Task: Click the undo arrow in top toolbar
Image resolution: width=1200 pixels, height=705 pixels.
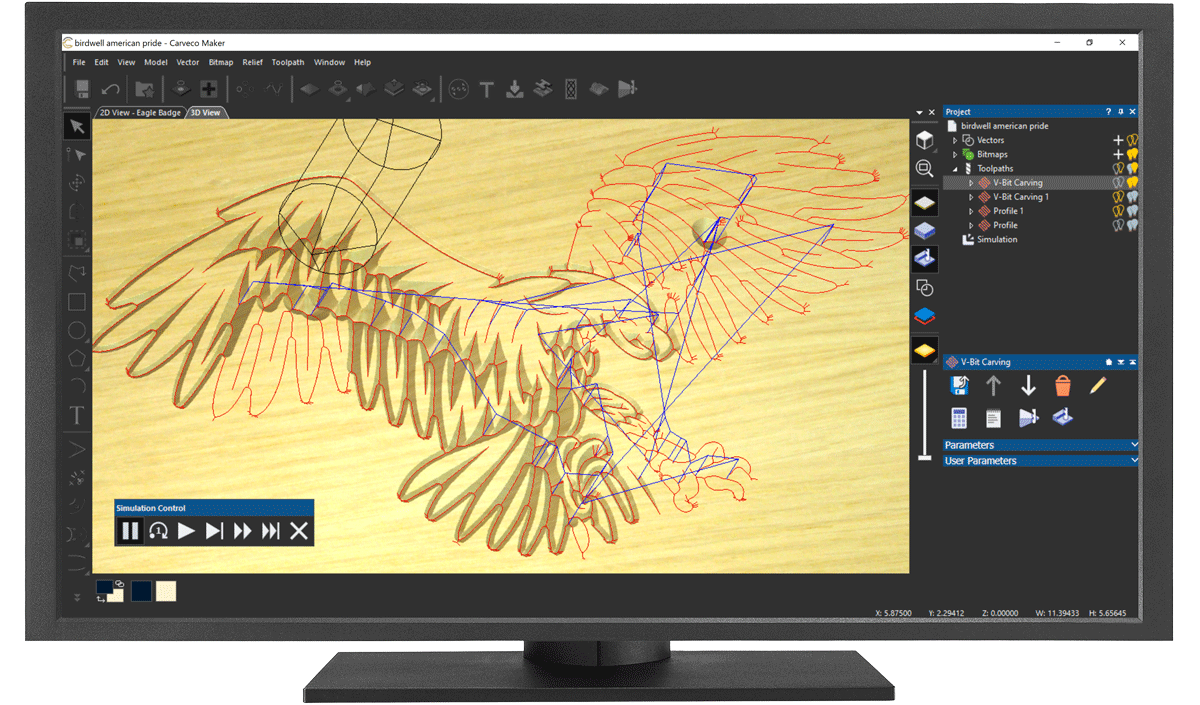Action: coord(110,90)
